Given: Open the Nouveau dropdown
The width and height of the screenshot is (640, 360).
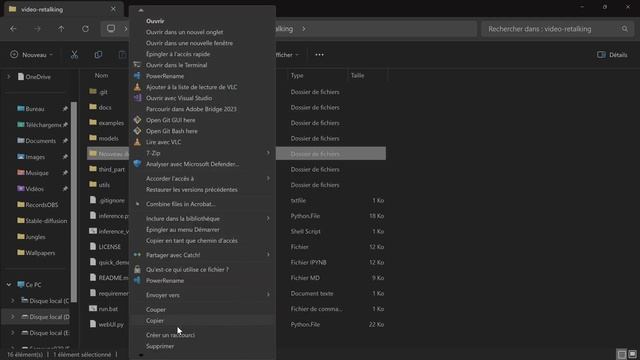Looking at the screenshot, I should [x=32, y=55].
